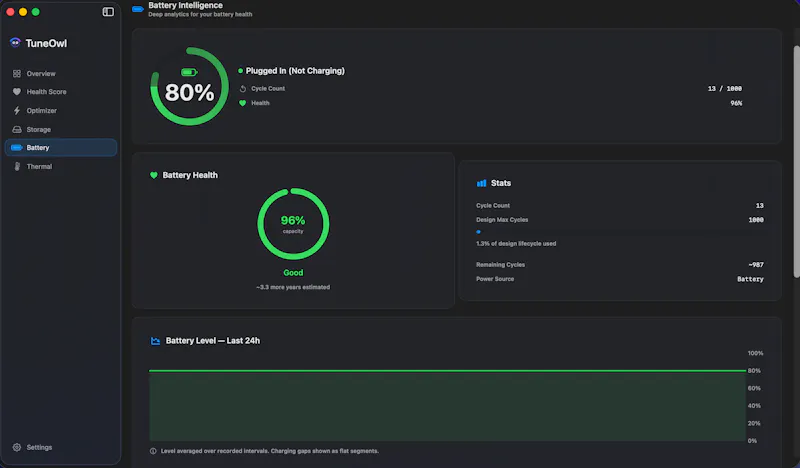This screenshot has height=468, width=800.
Task: Select the Overview grid icon
Action: [17, 73]
